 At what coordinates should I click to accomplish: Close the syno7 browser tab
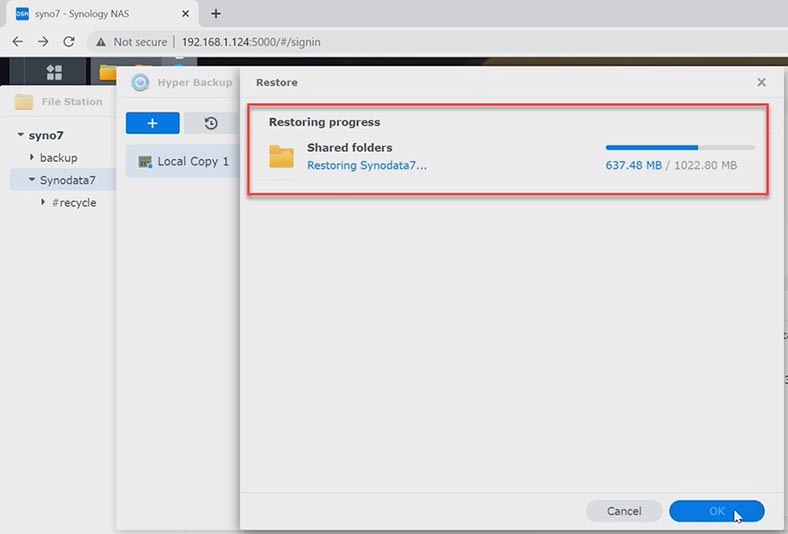(x=185, y=14)
